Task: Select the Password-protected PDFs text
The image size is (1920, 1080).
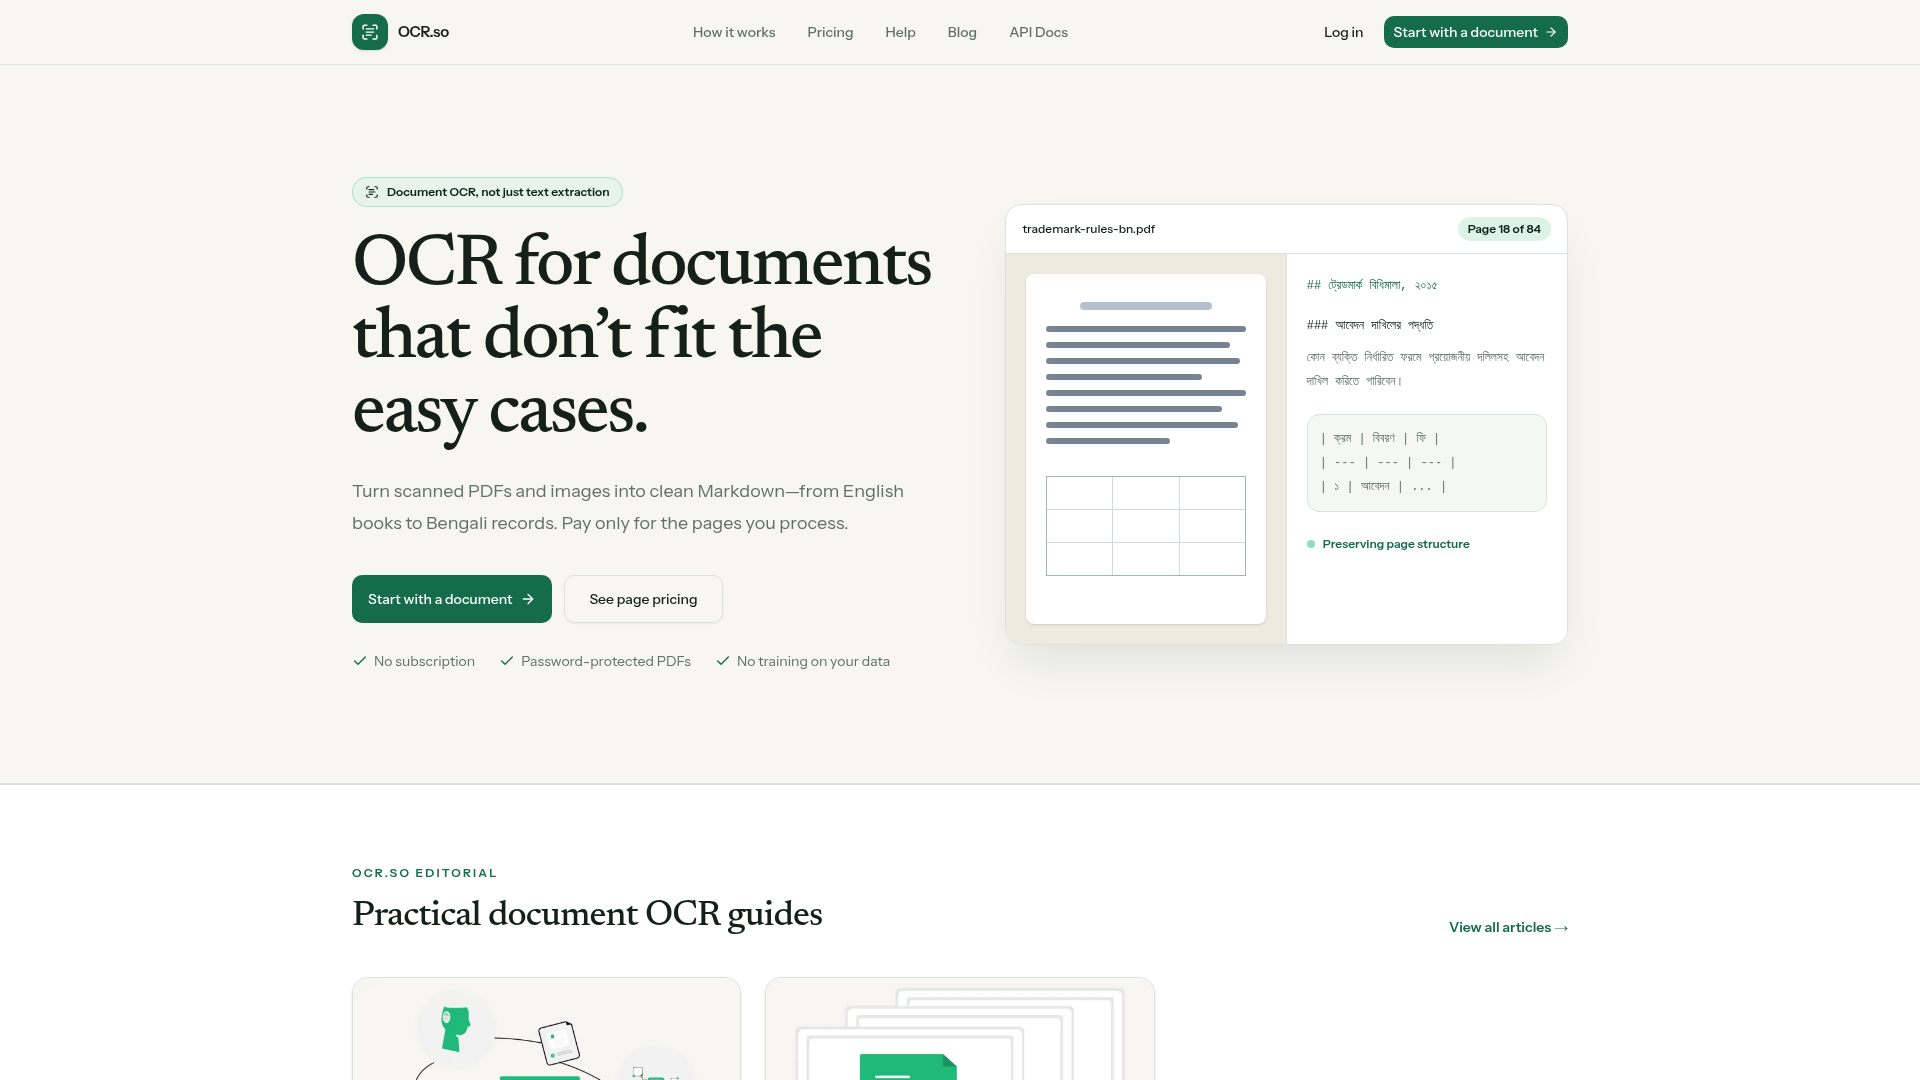Action: (x=606, y=661)
